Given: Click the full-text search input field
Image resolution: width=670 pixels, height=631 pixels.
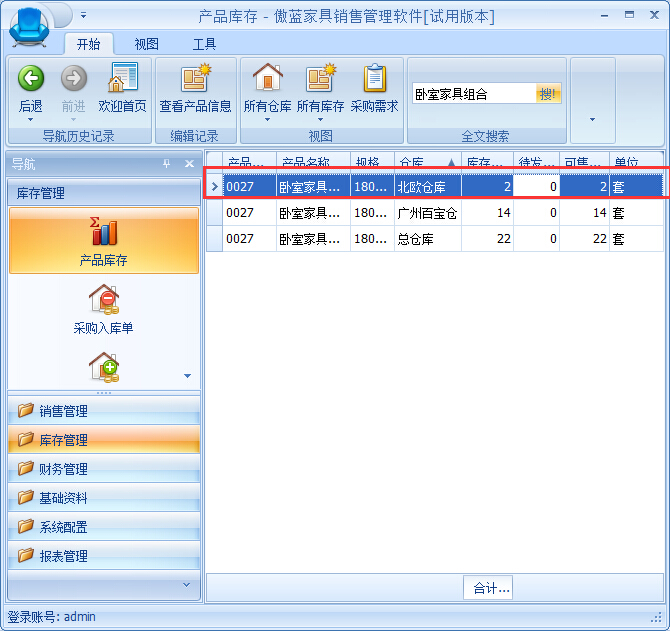Looking at the screenshot, I should coord(474,94).
